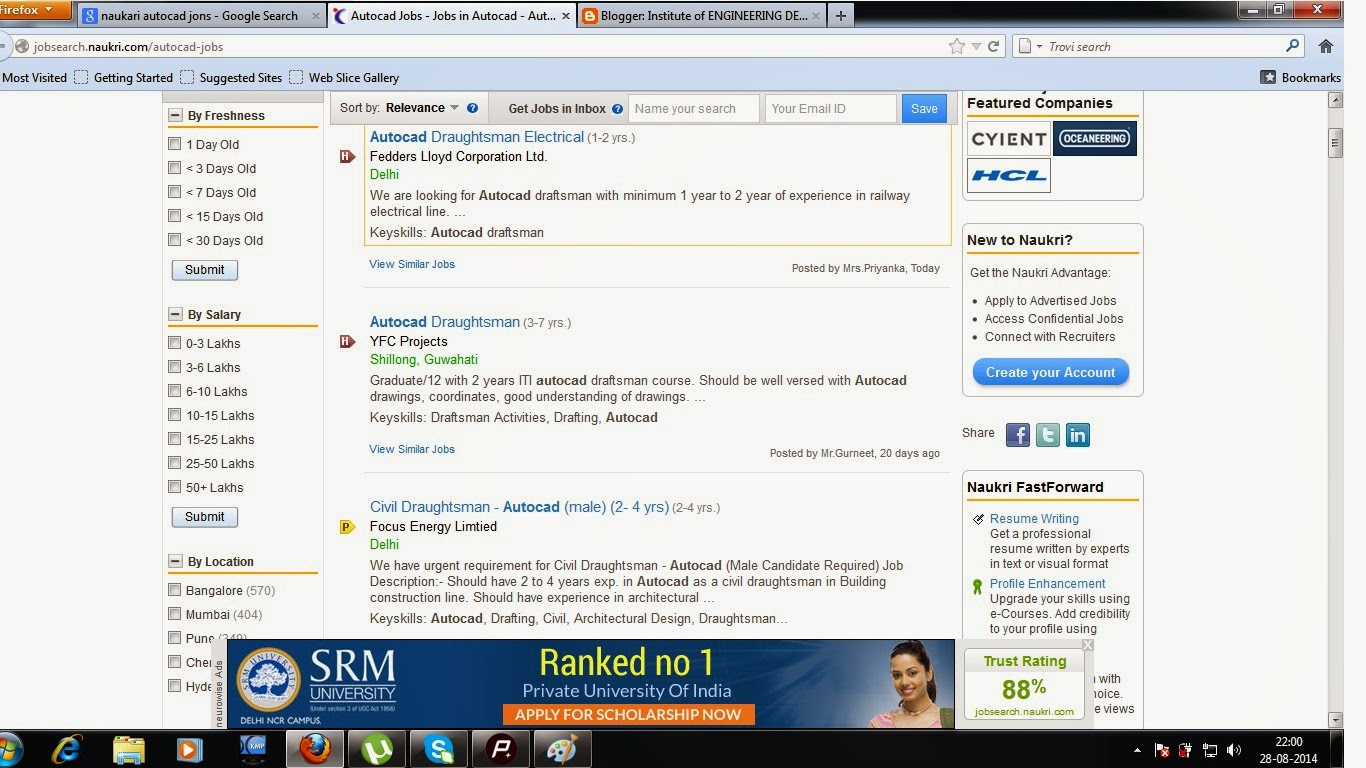Tick the 0-3 Lakhs salary checkbox
Screen dimensions: 1366x768
[x=175, y=343]
